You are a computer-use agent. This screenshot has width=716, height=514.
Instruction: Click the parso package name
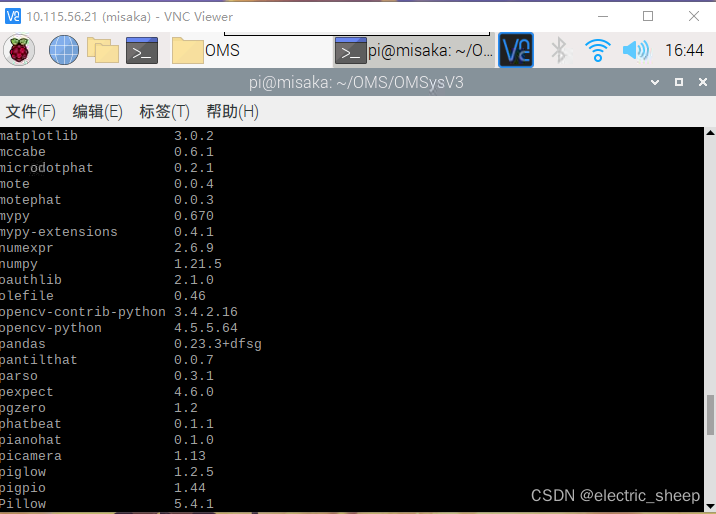pos(19,376)
